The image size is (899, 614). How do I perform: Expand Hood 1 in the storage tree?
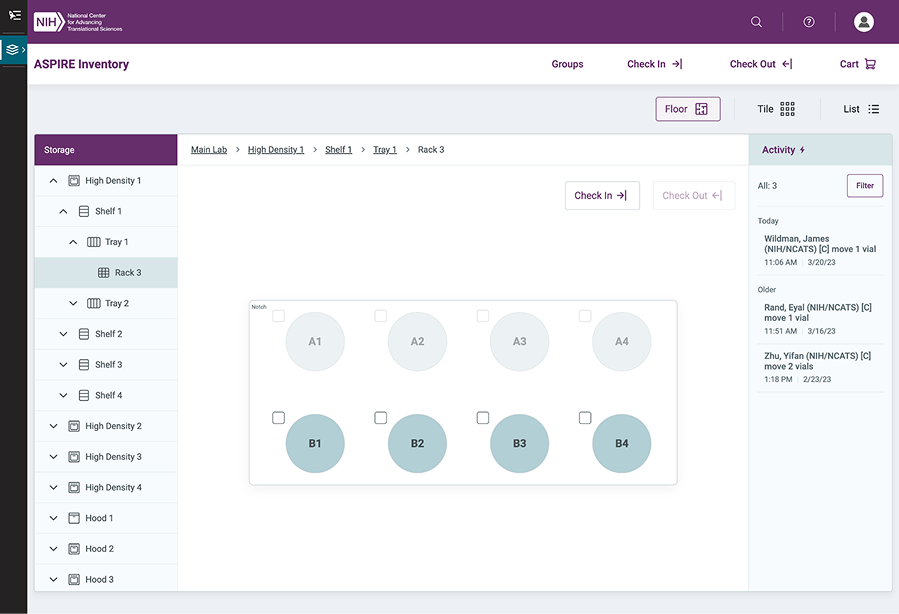53,518
